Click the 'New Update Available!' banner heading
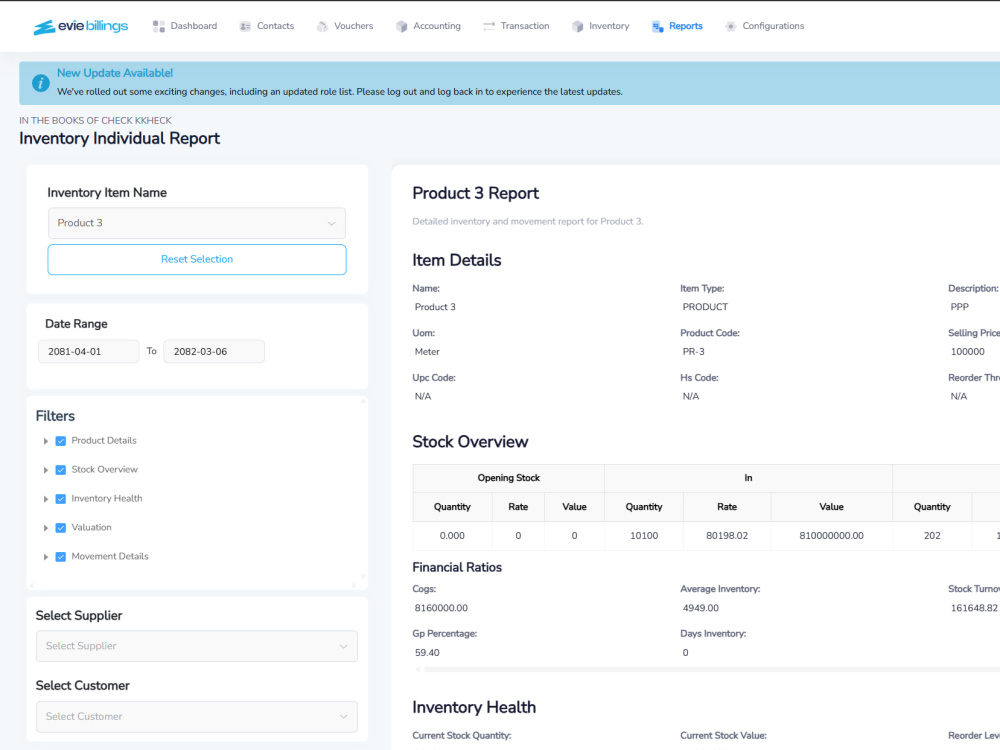This screenshot has width=1000, height=750. click(x=115, y=73)
